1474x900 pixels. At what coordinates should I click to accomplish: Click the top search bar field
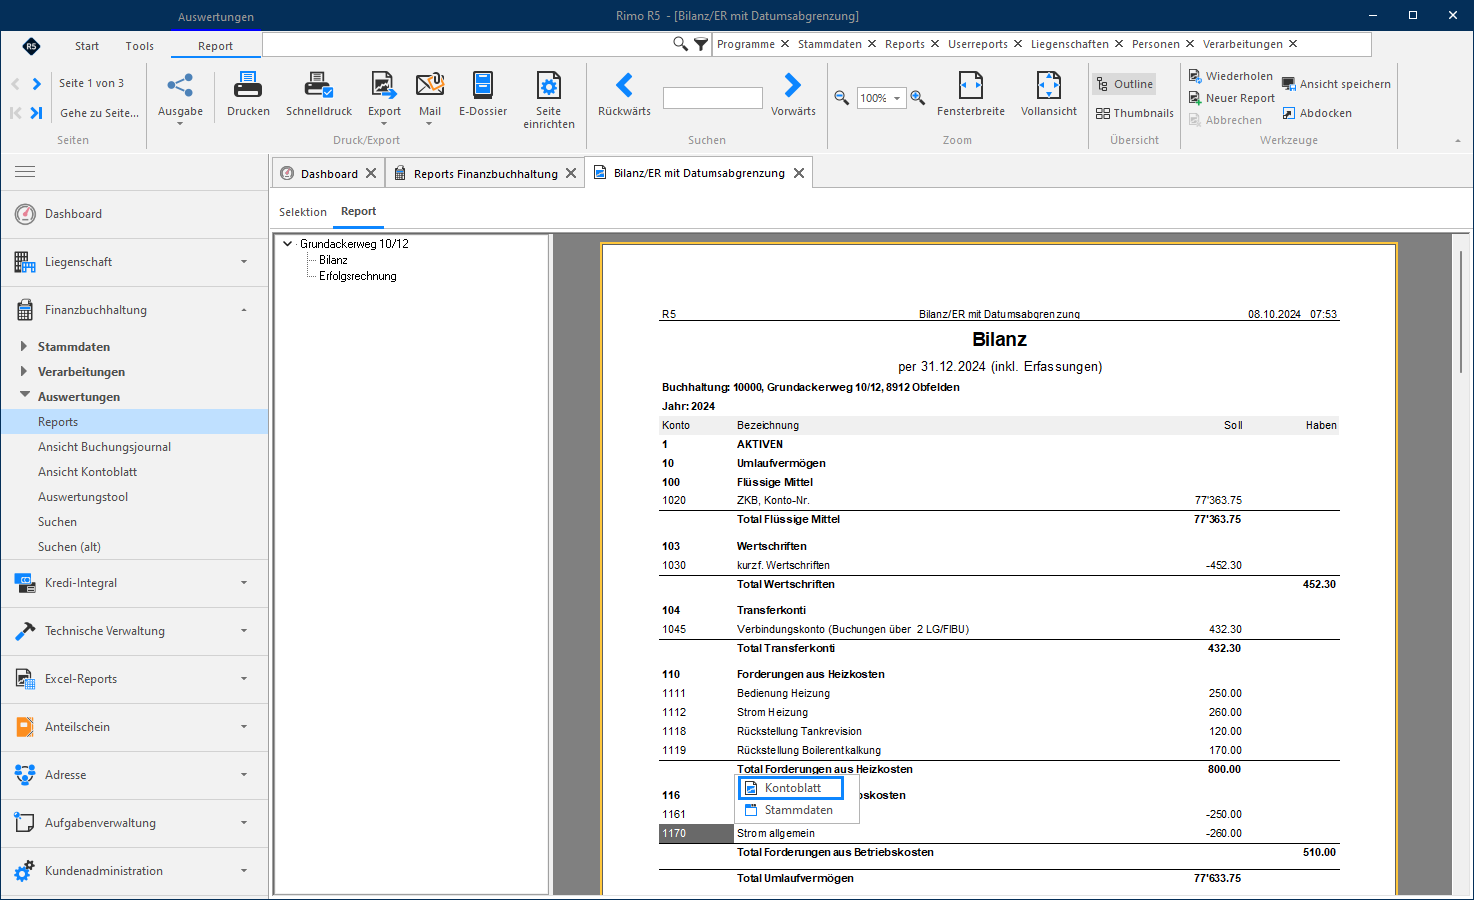[467, 44]
